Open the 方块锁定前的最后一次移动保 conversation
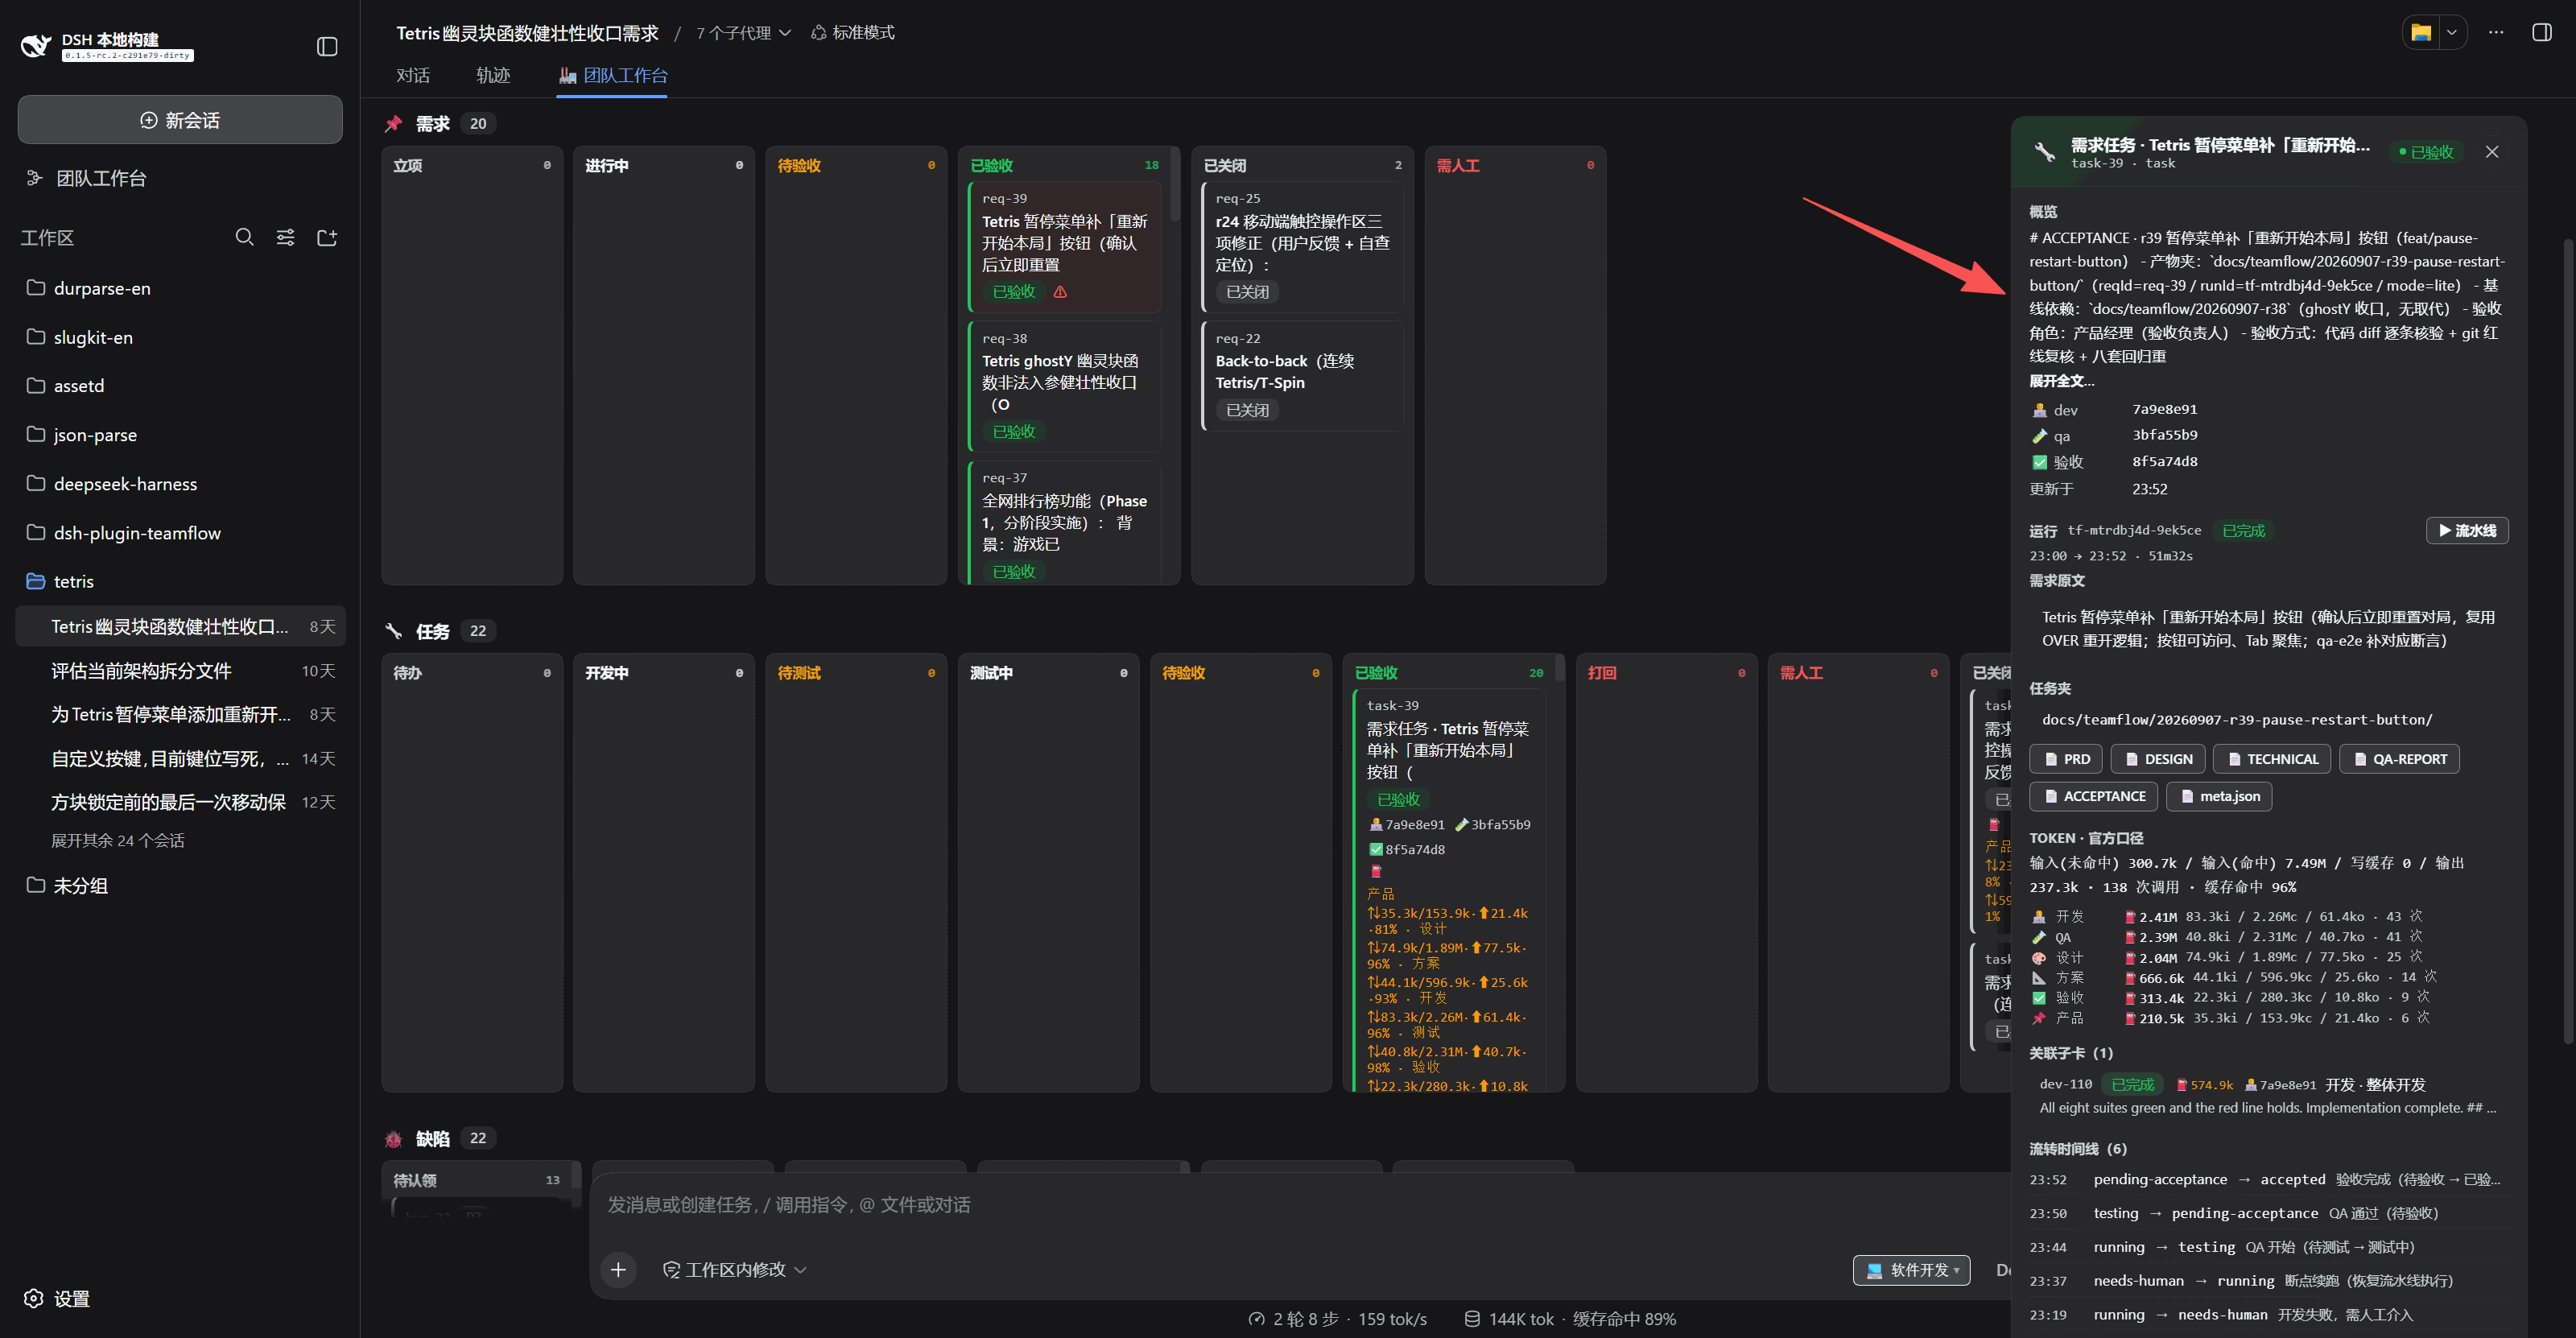 pos(180,802)
